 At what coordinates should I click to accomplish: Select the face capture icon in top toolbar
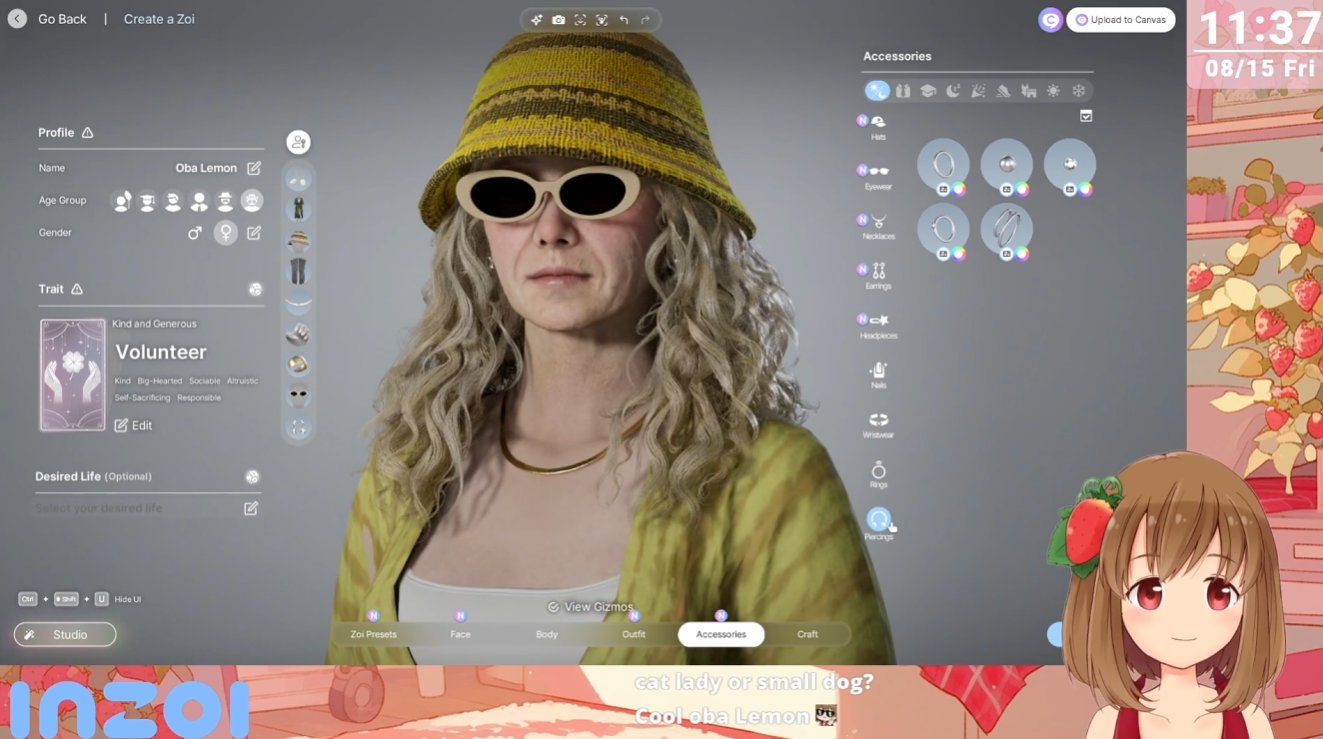click(x=580, y=20)
